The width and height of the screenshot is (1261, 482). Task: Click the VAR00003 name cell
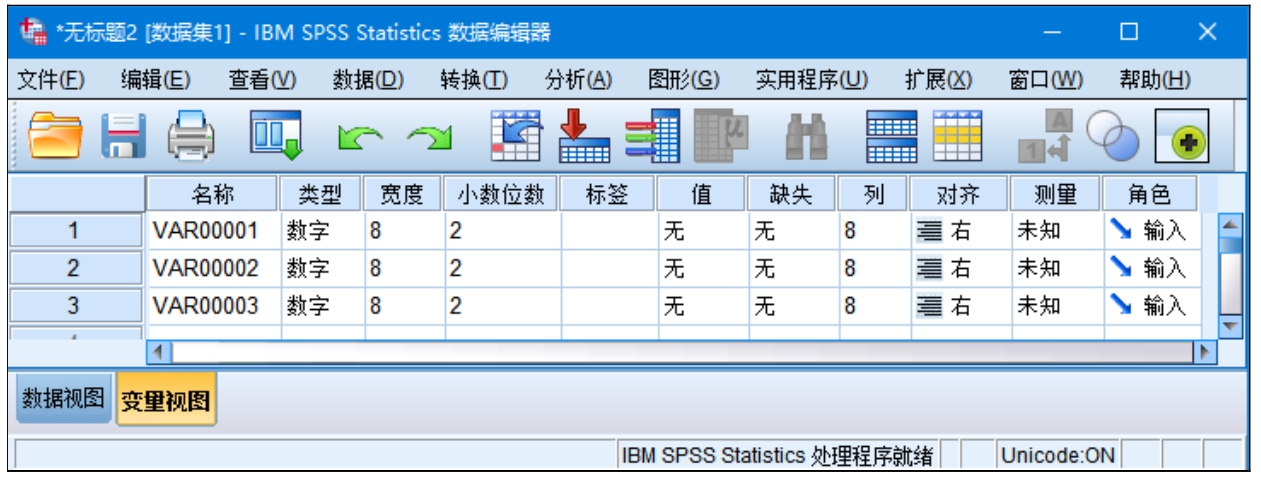[x=214, y=306]
